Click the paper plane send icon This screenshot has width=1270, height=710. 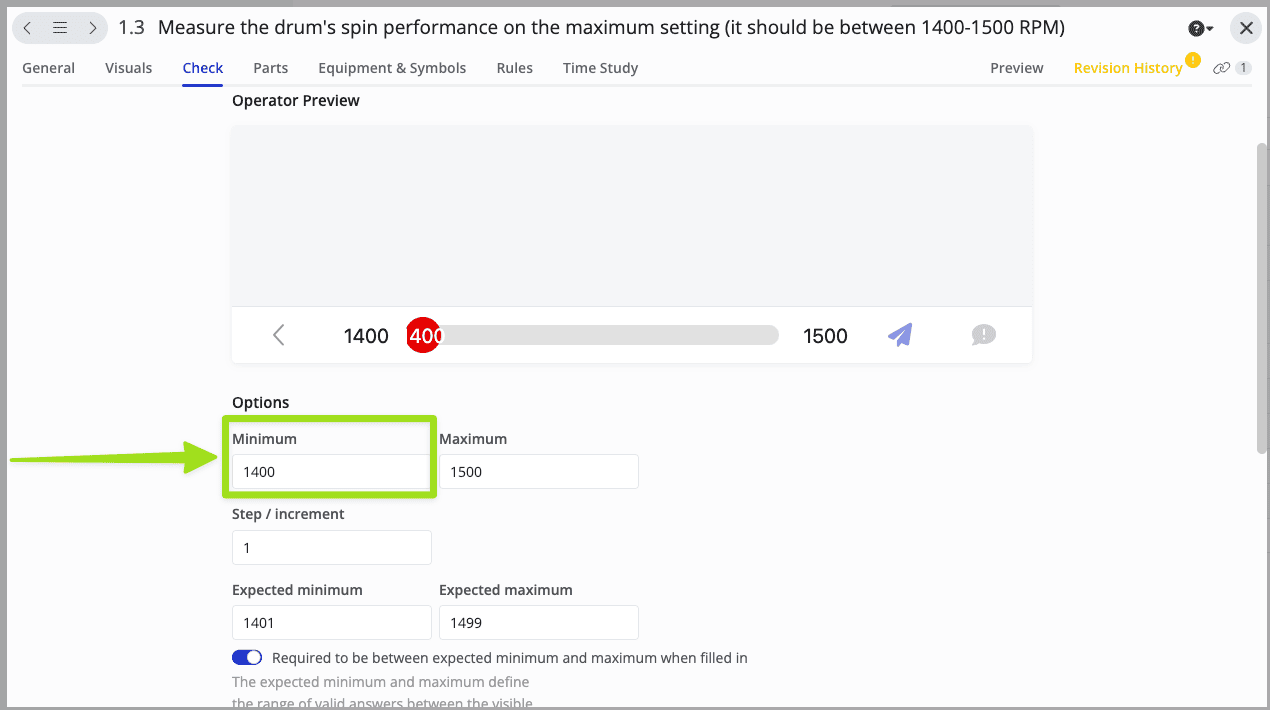click(900, 335)
